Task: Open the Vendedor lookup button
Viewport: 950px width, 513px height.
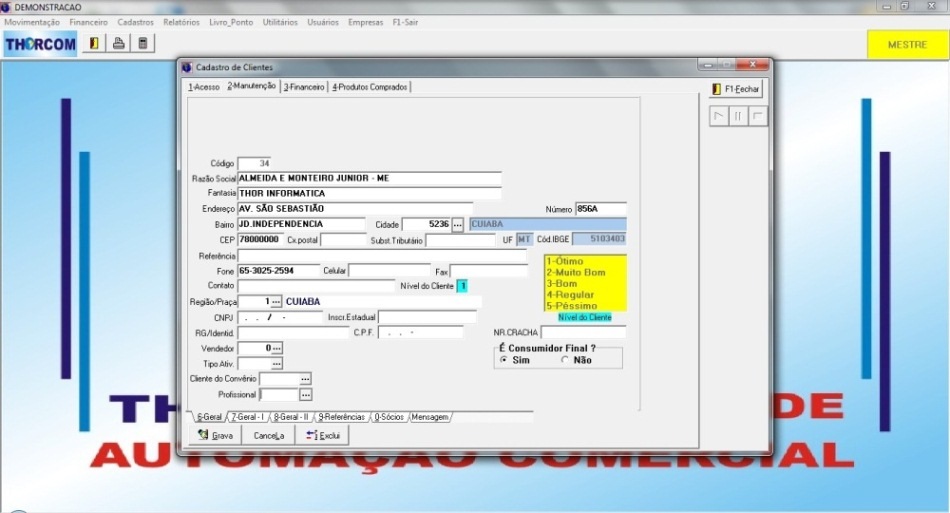Action: 276,348
